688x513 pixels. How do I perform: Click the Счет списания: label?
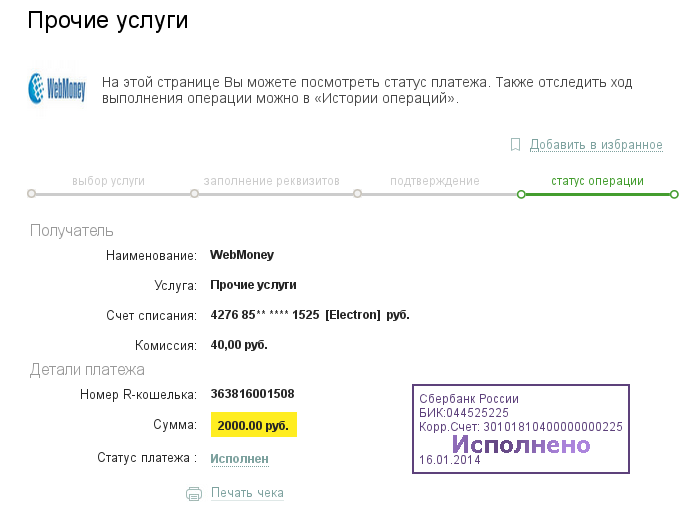point(151,316)
